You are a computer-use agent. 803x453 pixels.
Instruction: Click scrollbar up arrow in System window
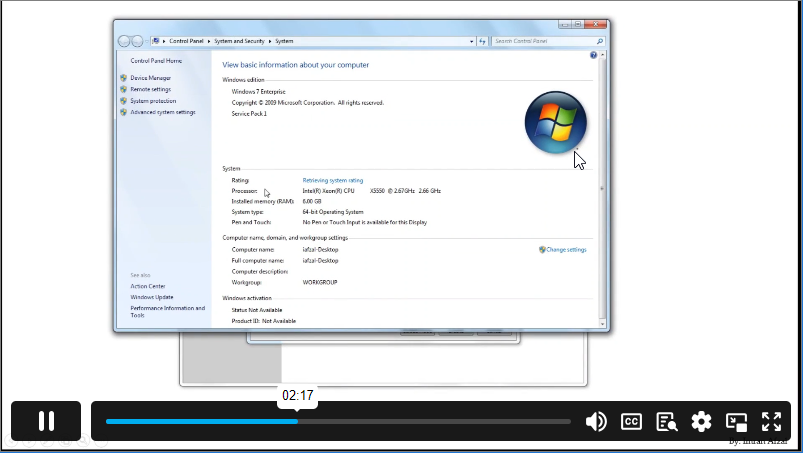(602, 54)
